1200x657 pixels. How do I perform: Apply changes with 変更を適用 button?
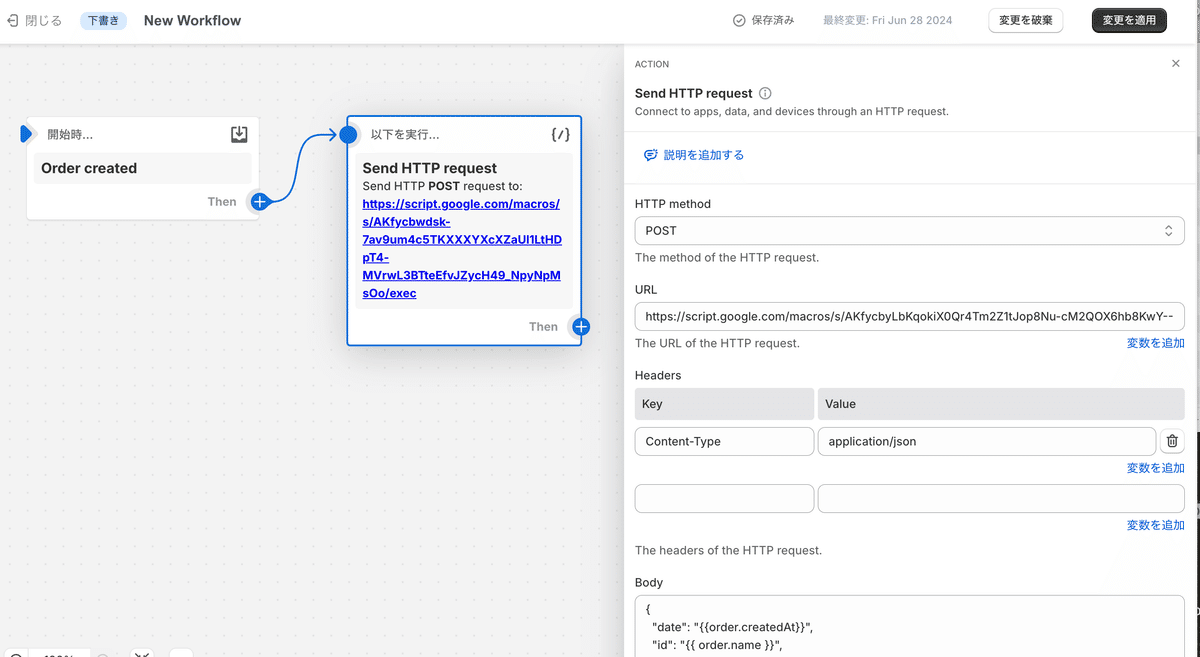(1129, 20)
